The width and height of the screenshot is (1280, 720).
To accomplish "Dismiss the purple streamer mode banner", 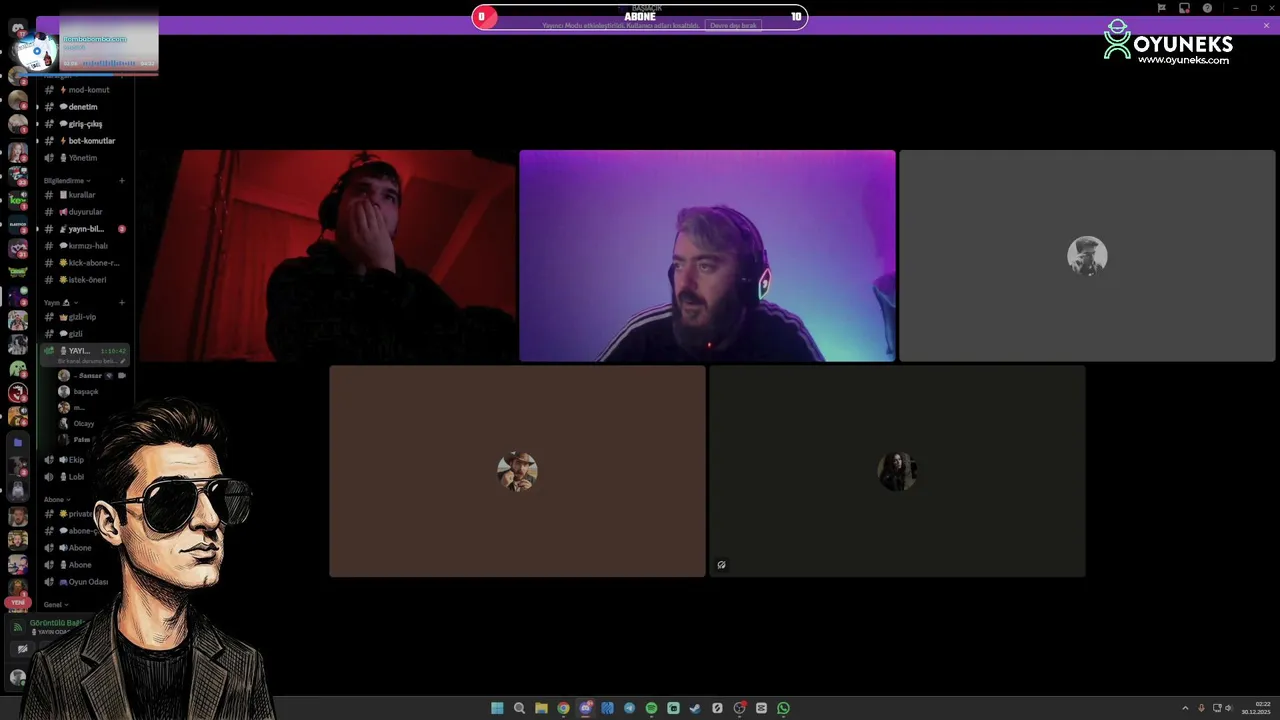I will tap(1266, 25).
